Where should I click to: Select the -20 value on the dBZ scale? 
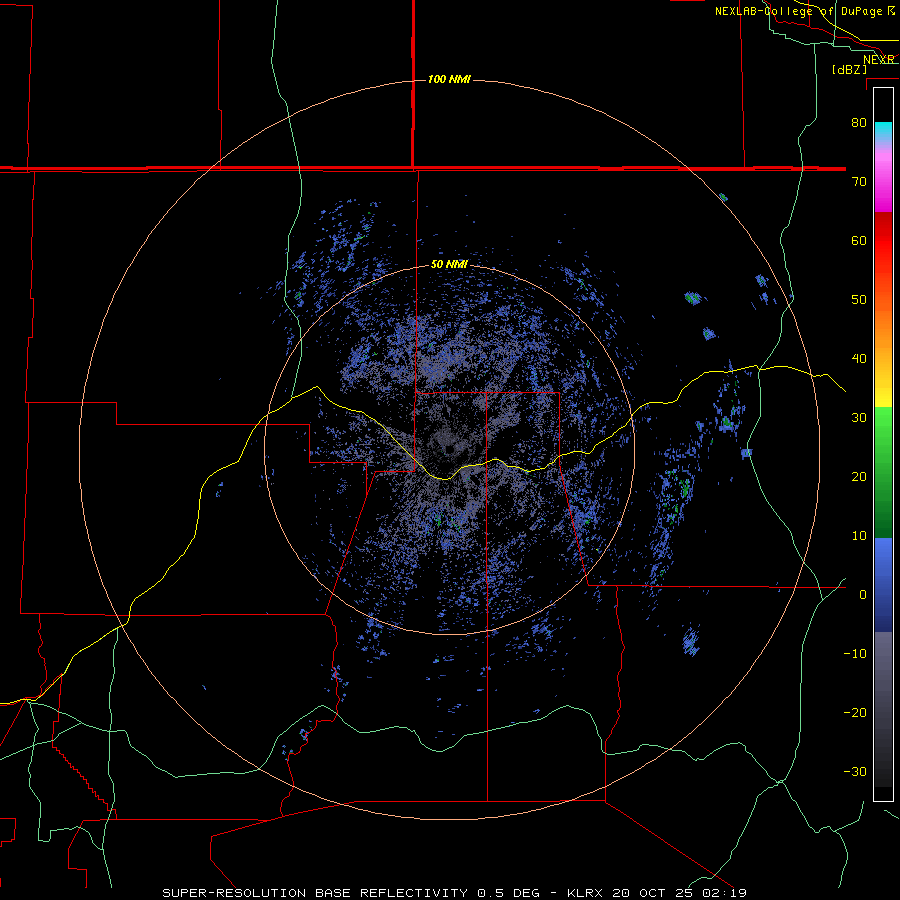point(855,712)
